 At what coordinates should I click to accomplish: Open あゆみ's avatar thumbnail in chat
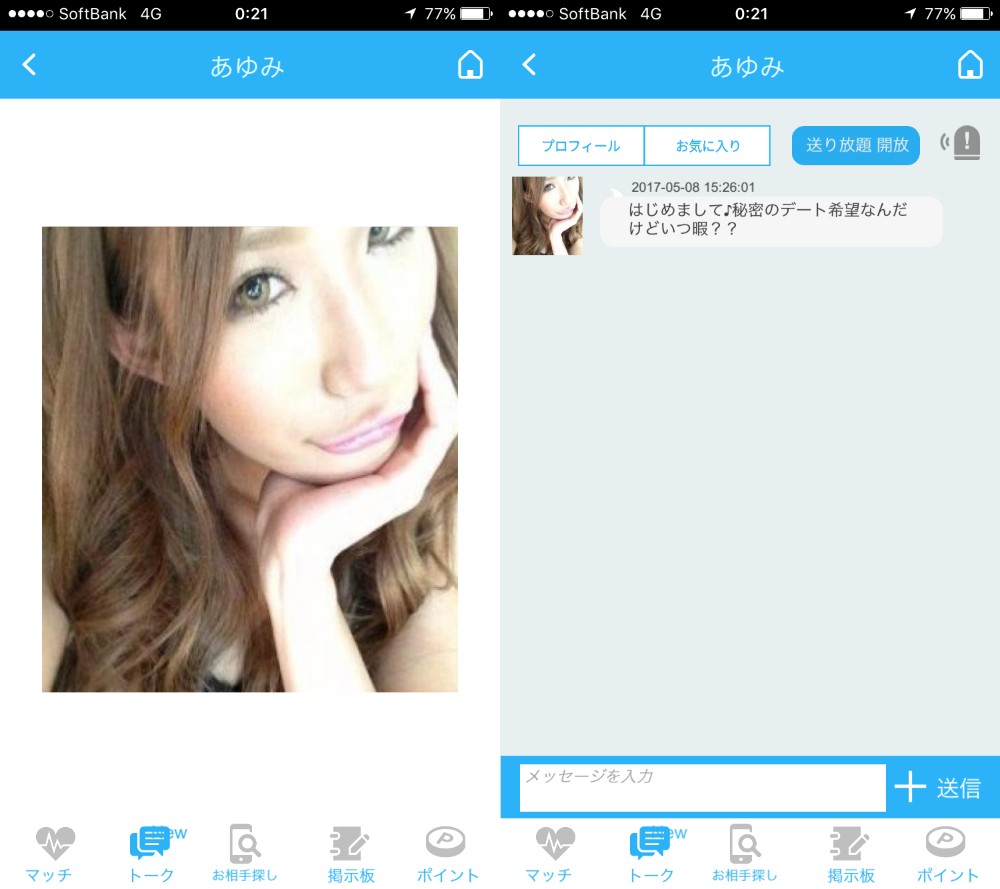(x=547, y=216)
